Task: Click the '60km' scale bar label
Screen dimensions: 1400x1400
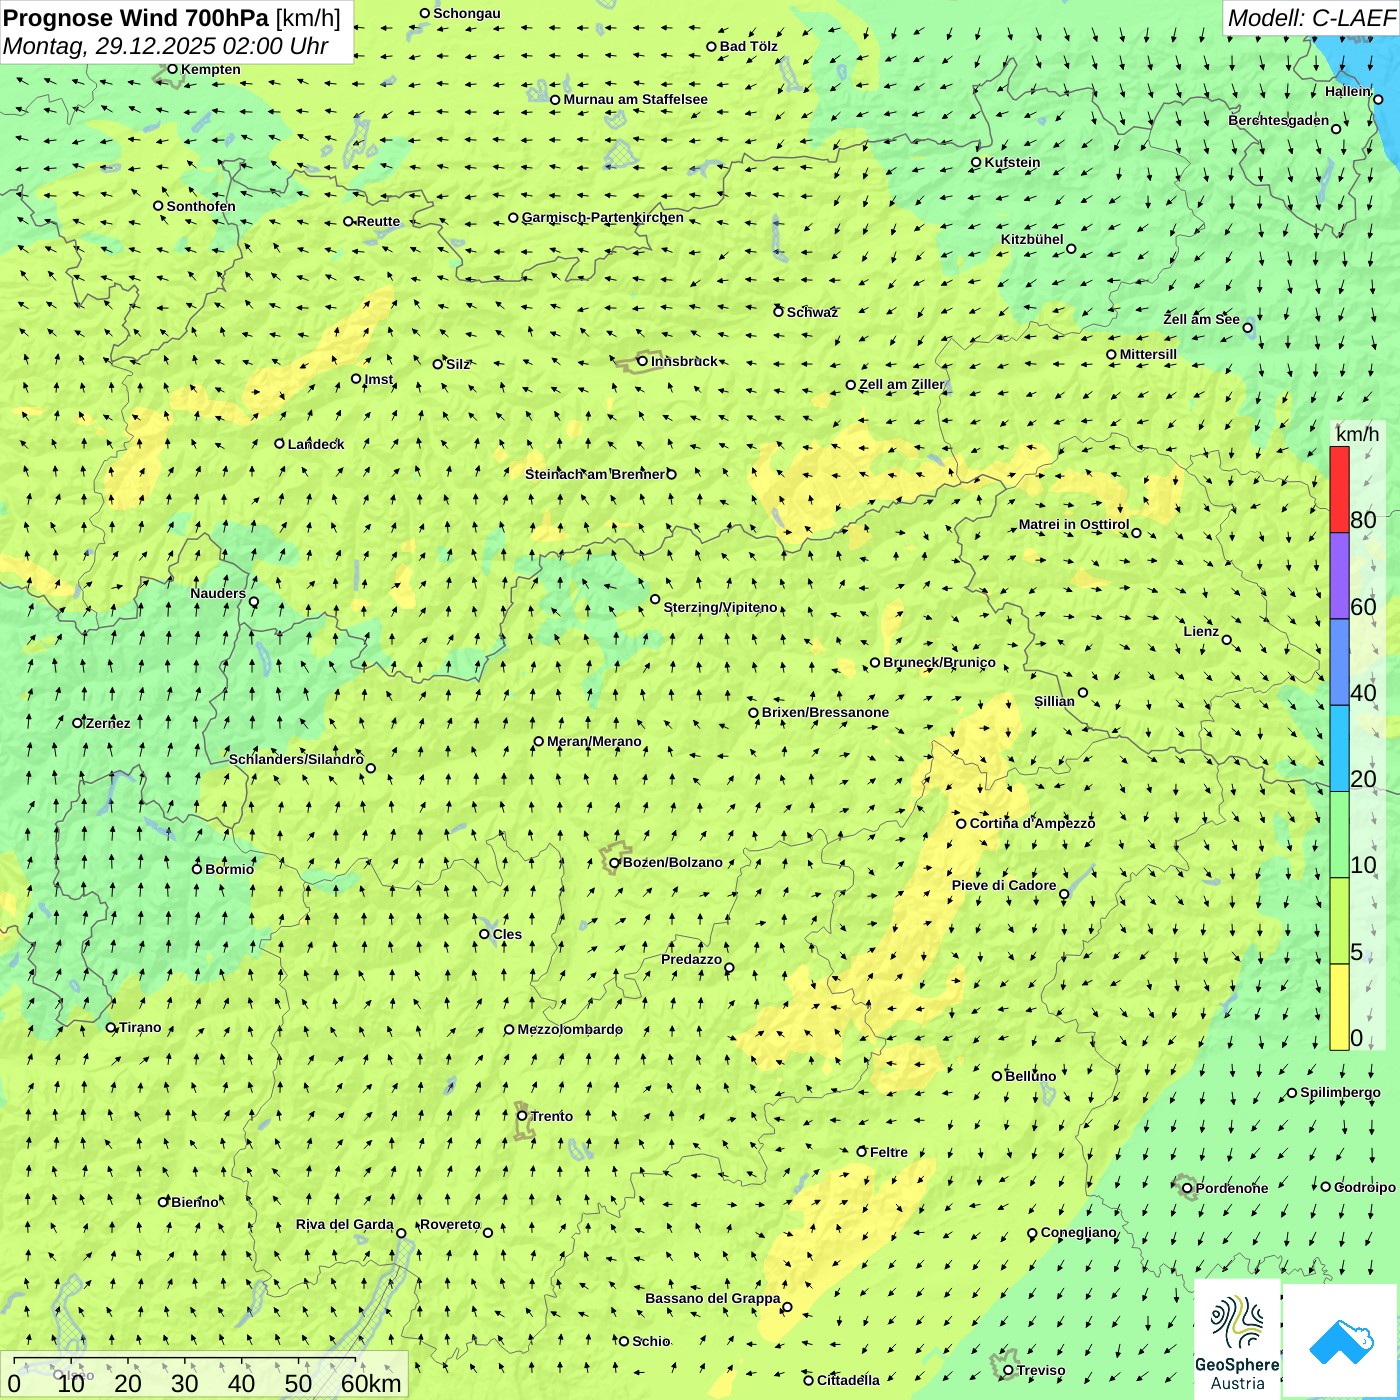Action: pyautogui.click(x=371, y=1383)
